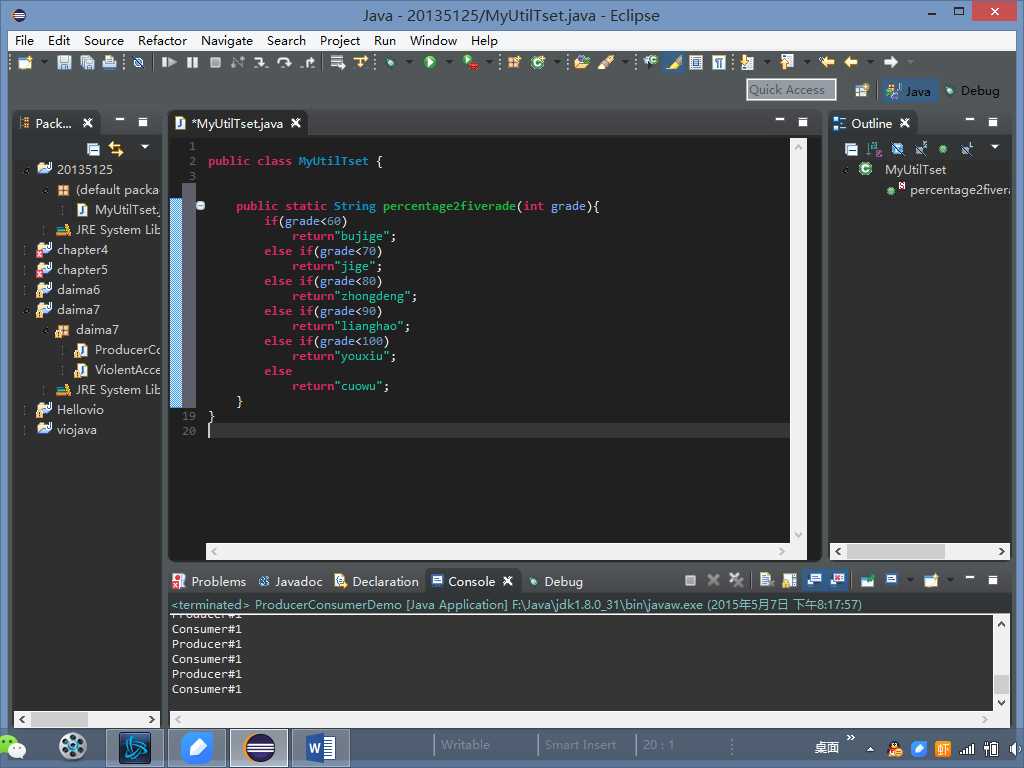
Task: Open the New Class dropdown arrow
Action: click(556, 63)
